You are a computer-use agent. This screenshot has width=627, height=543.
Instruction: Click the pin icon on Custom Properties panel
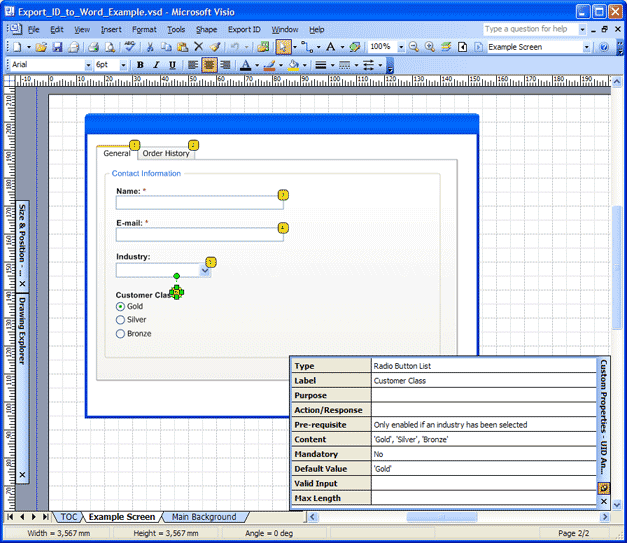pyautogui.click(x=603, y=488)
